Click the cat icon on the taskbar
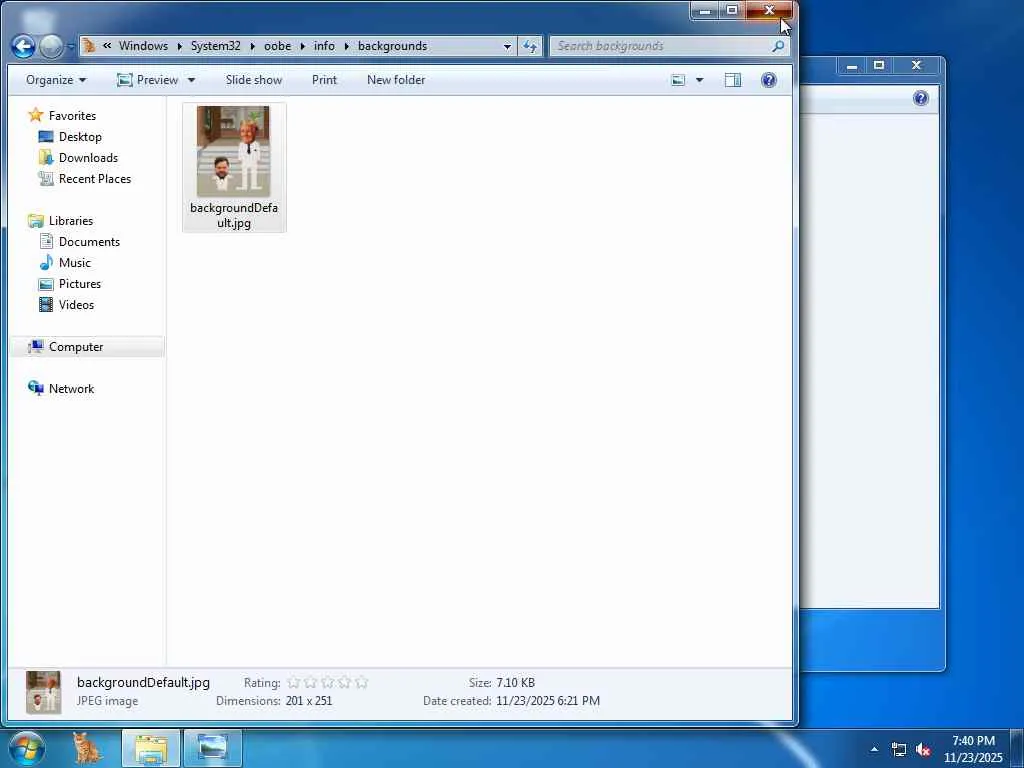Image resolution: width=1024 pixels, height=768 pixels. coord(87,748)
